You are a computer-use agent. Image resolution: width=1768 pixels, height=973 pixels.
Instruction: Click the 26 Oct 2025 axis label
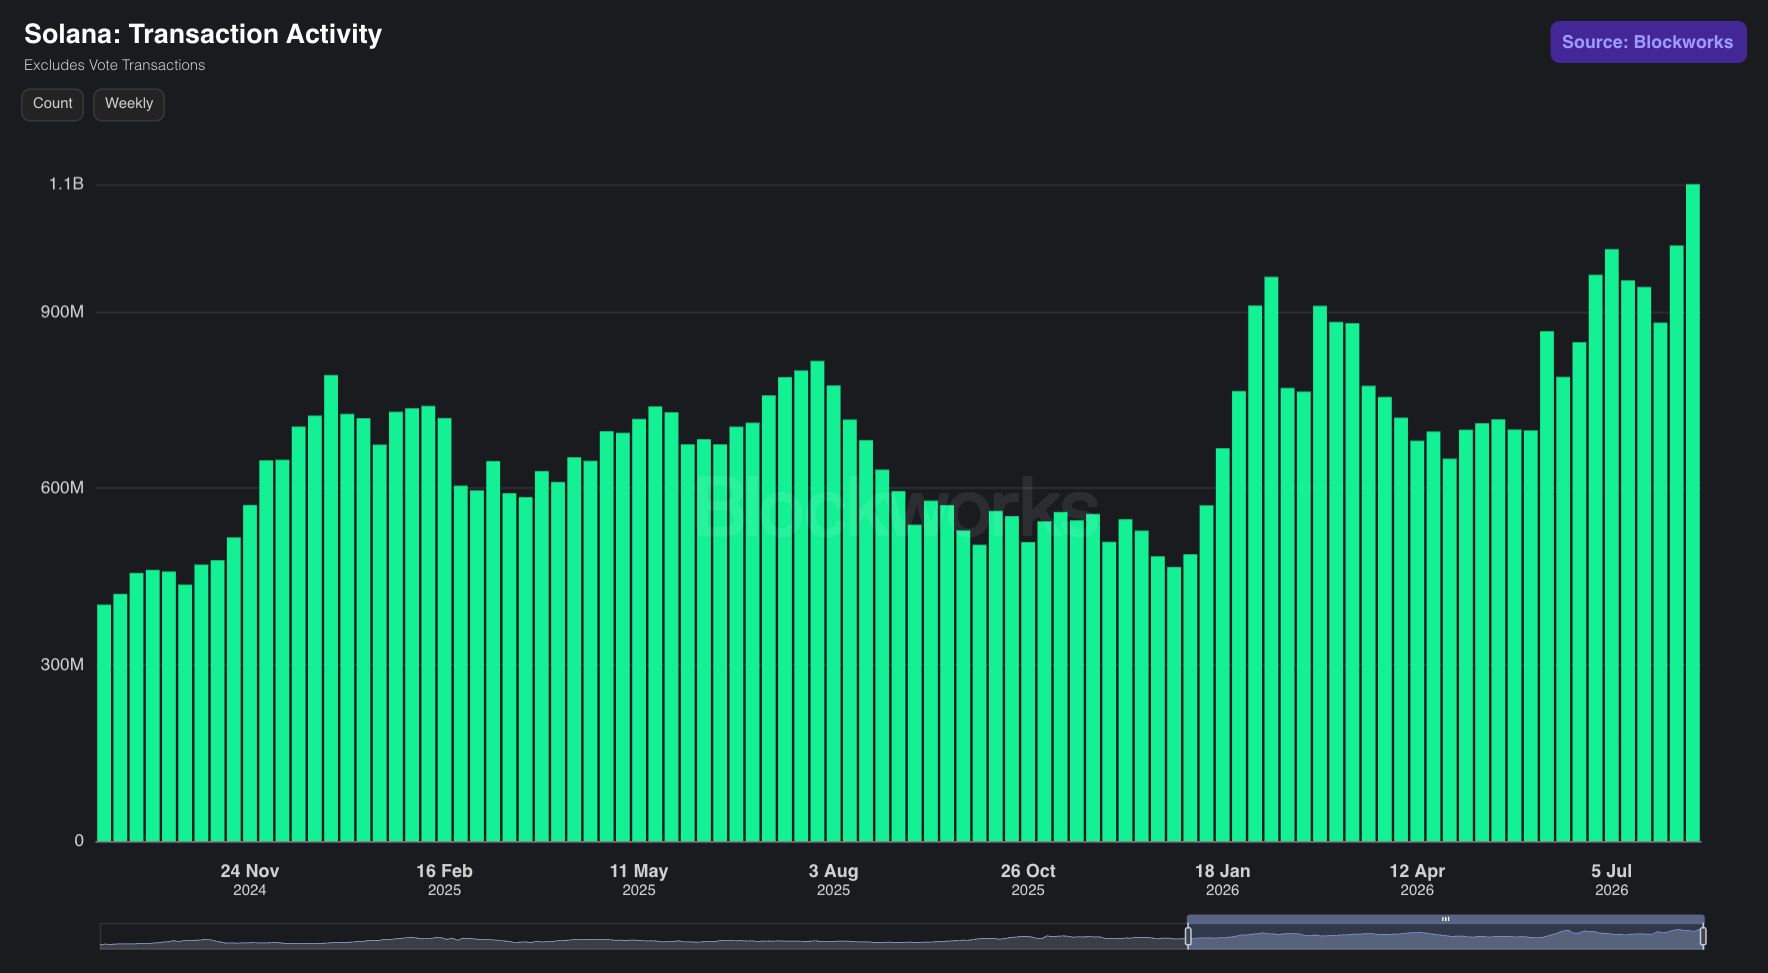[1028, 880]
